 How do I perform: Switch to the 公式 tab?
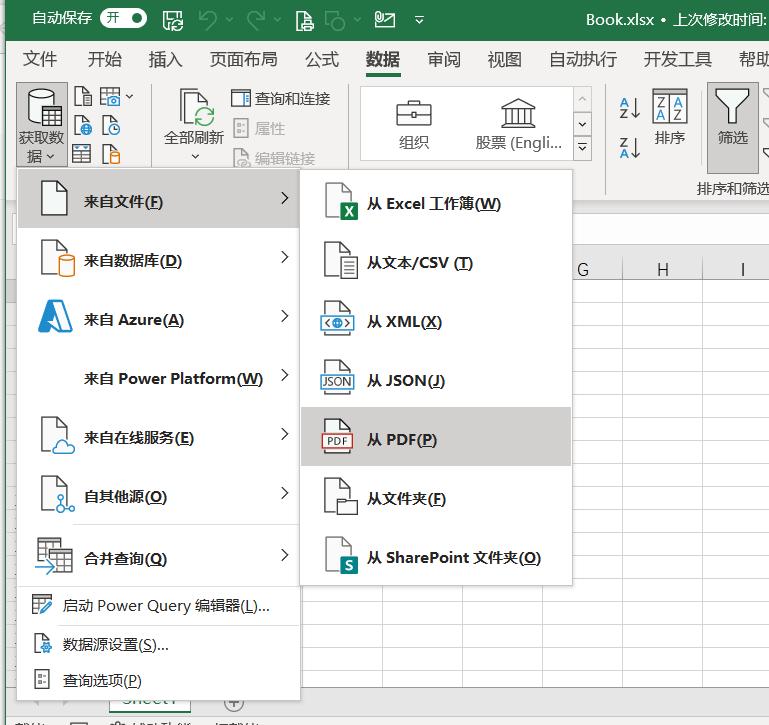pos(322,59)
